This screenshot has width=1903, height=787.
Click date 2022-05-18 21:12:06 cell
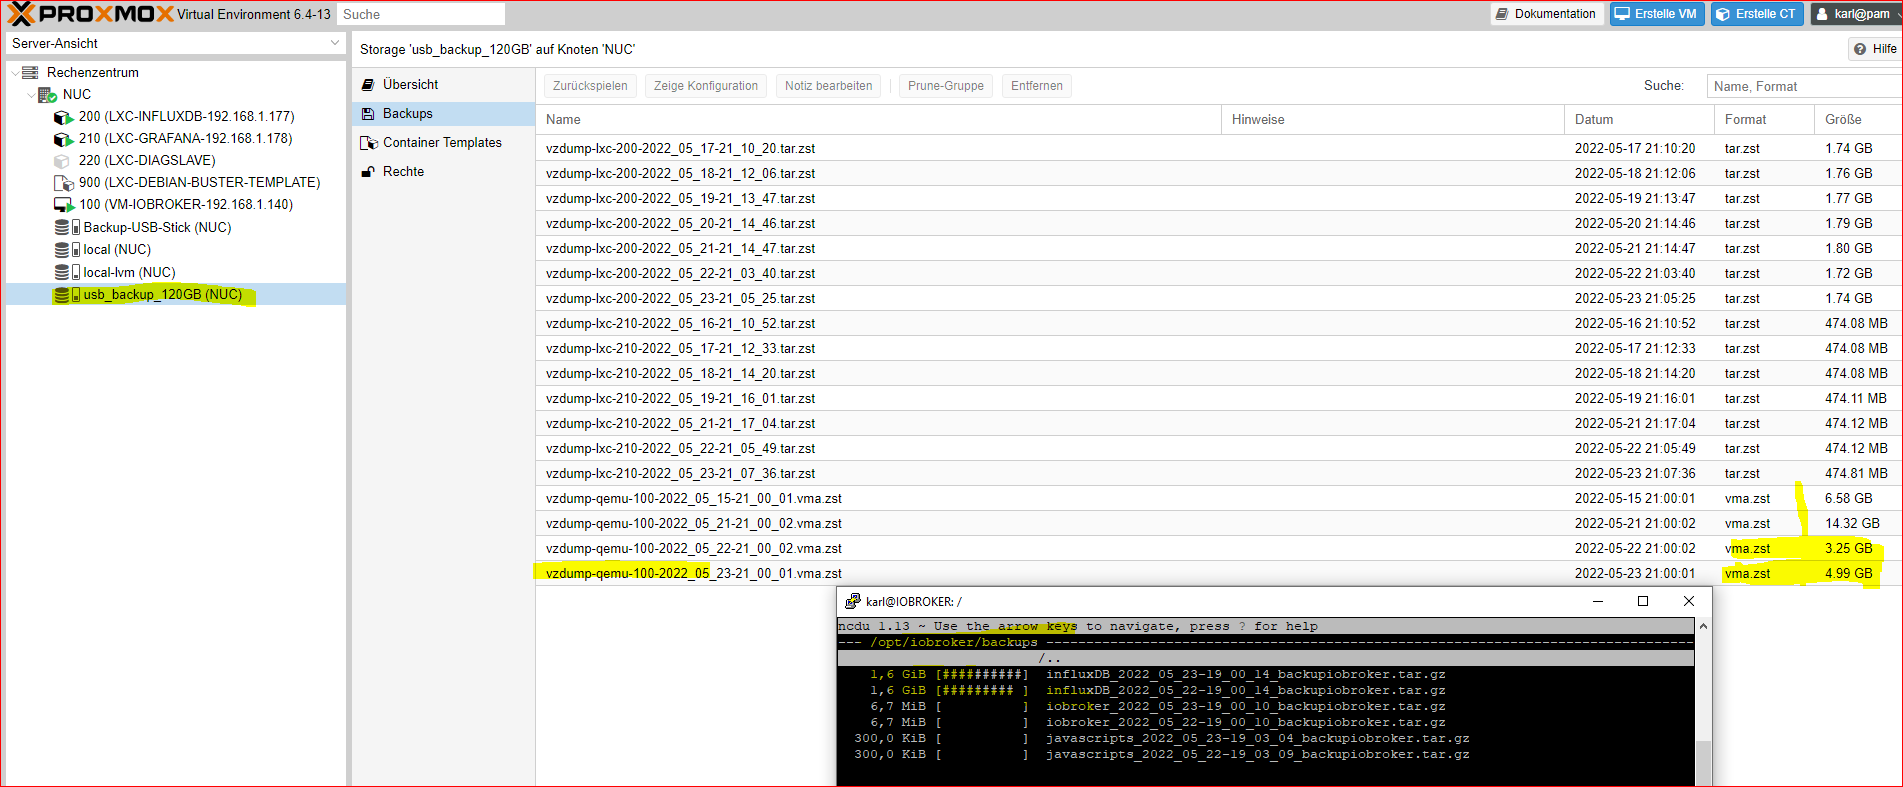point(1635,173)
